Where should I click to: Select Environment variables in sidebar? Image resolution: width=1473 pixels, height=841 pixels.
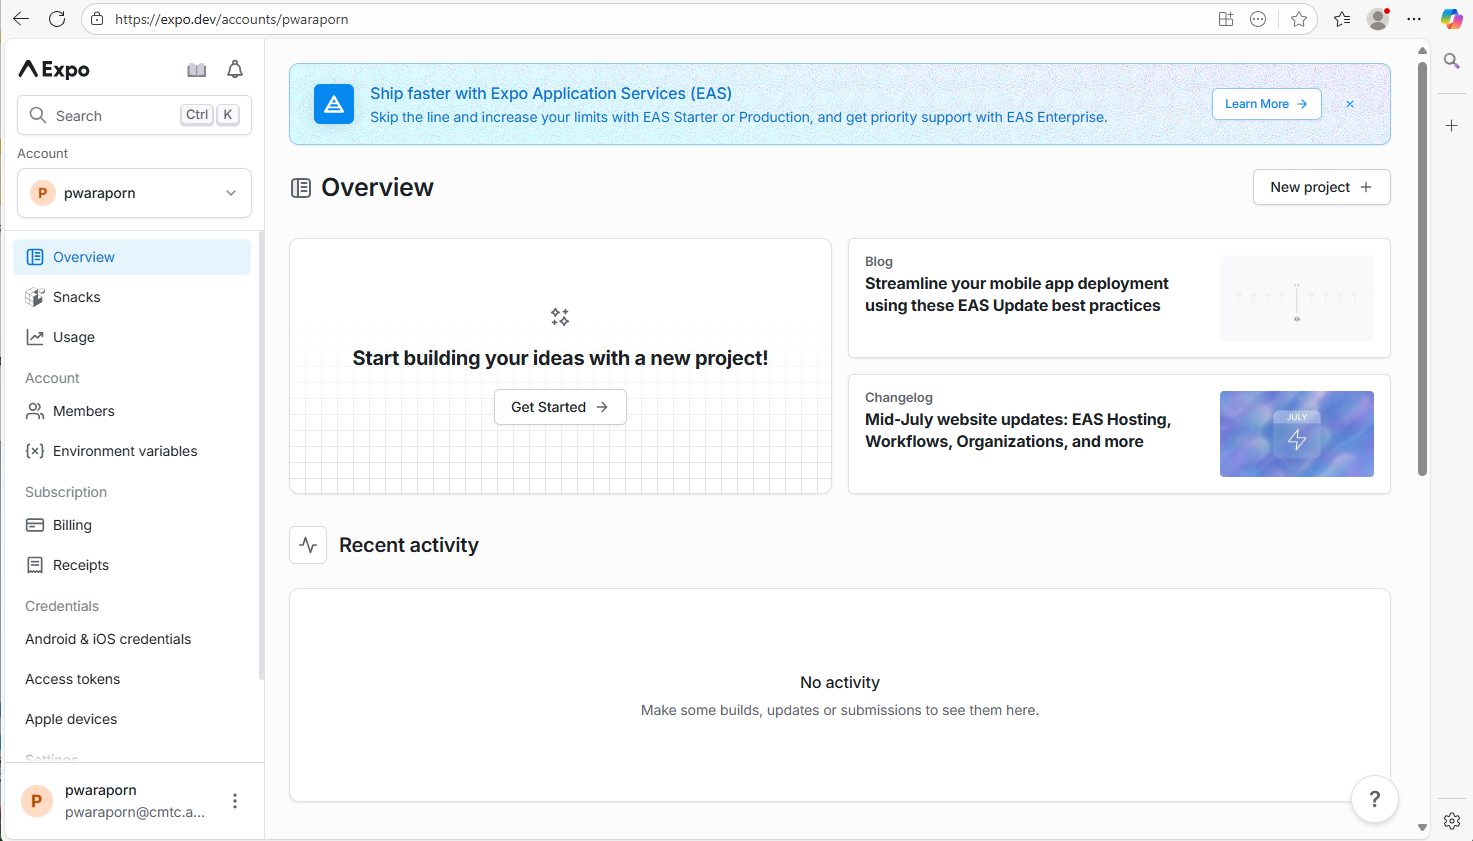click(x=125, y=451)
